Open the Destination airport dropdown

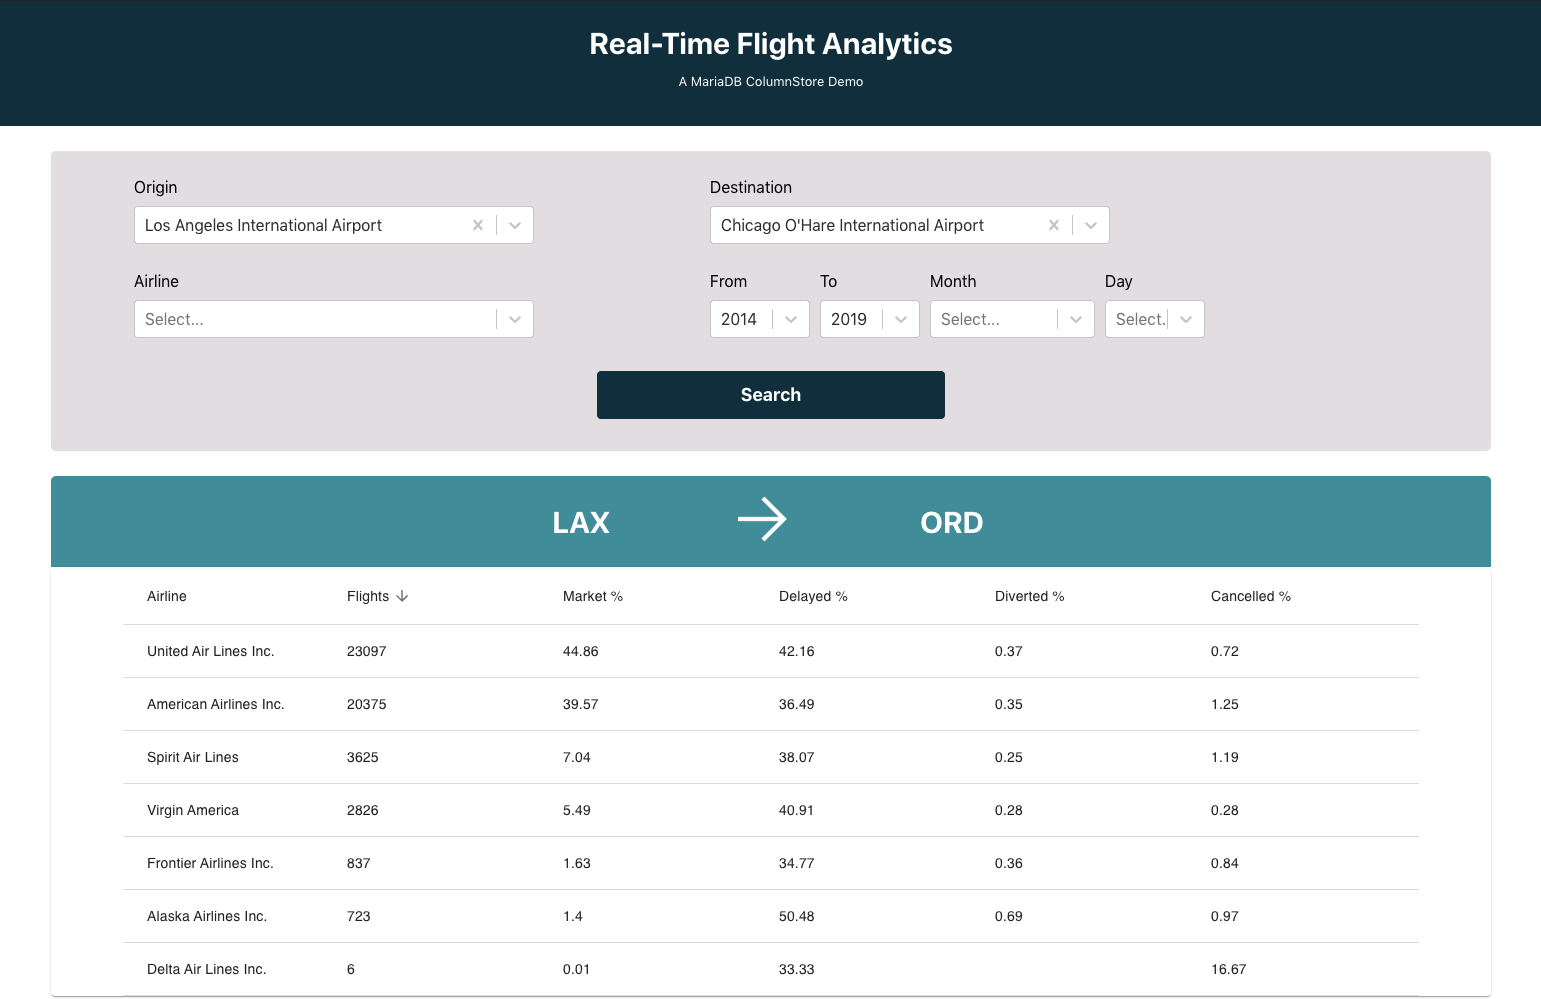click(x=1091, y=225)
